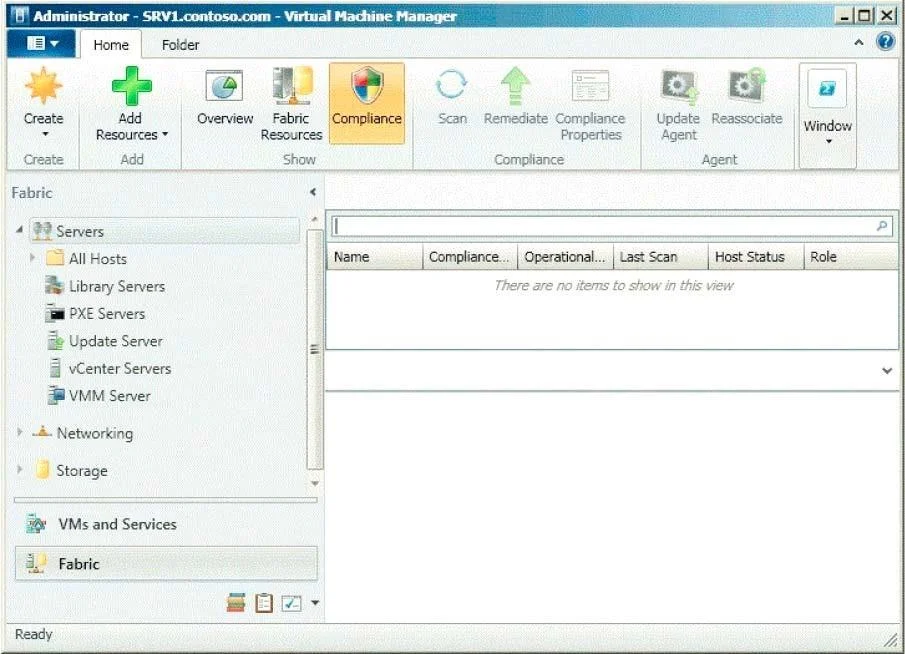Image resolution: width=905 pixels, height=654 pixels.
Task: Expand the details pane chevron
Action: [887, 371]
